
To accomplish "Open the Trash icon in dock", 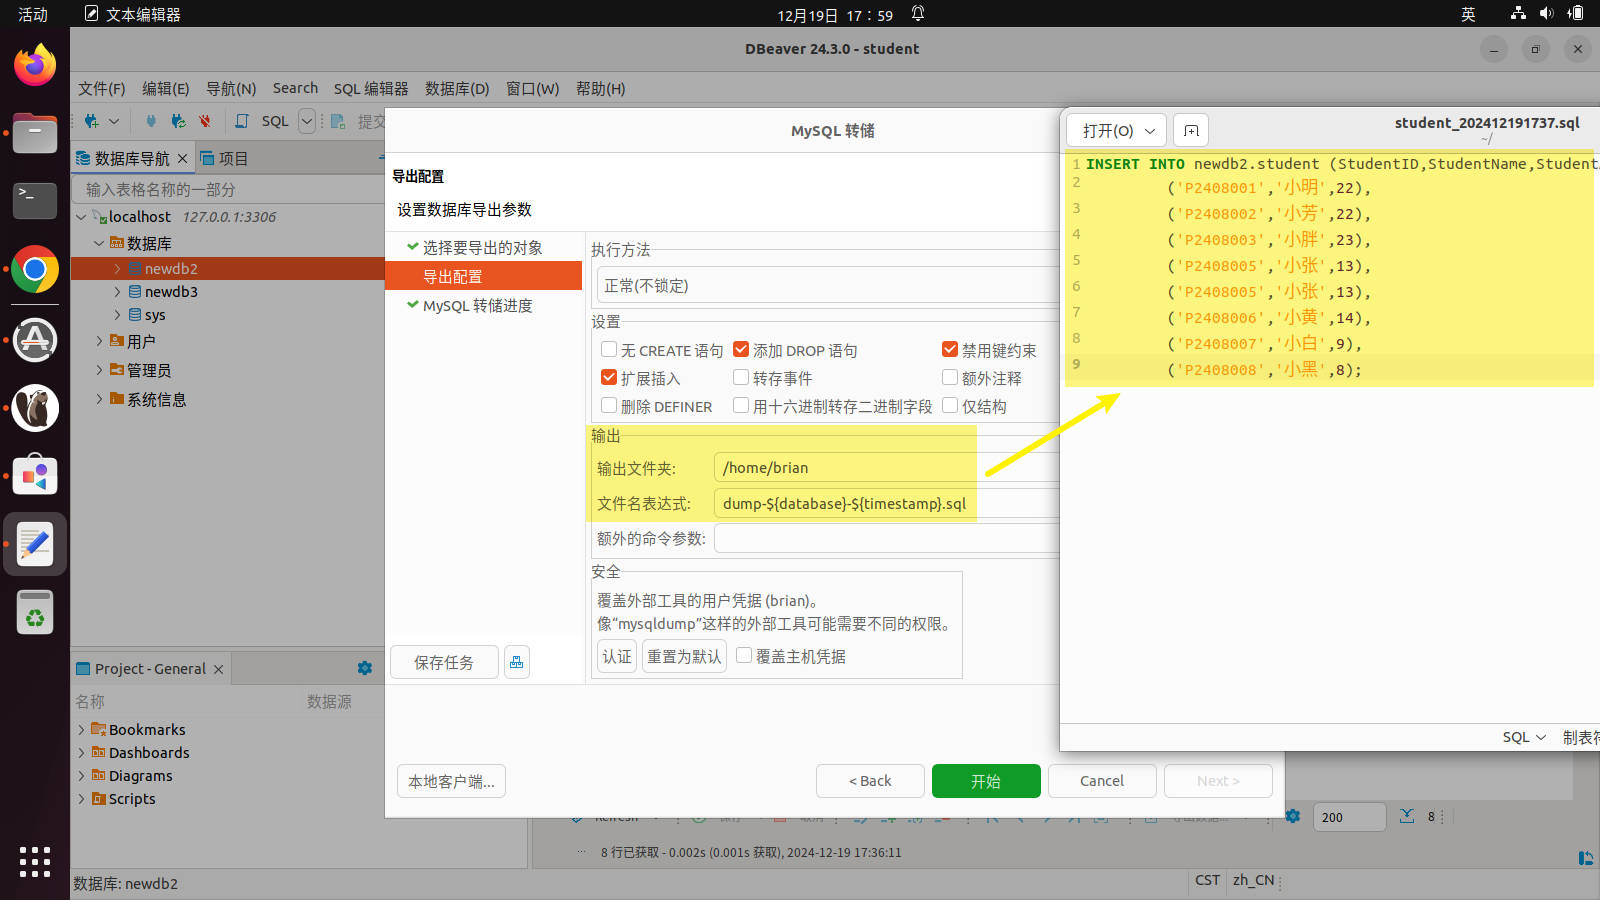I will pos(35,612).
